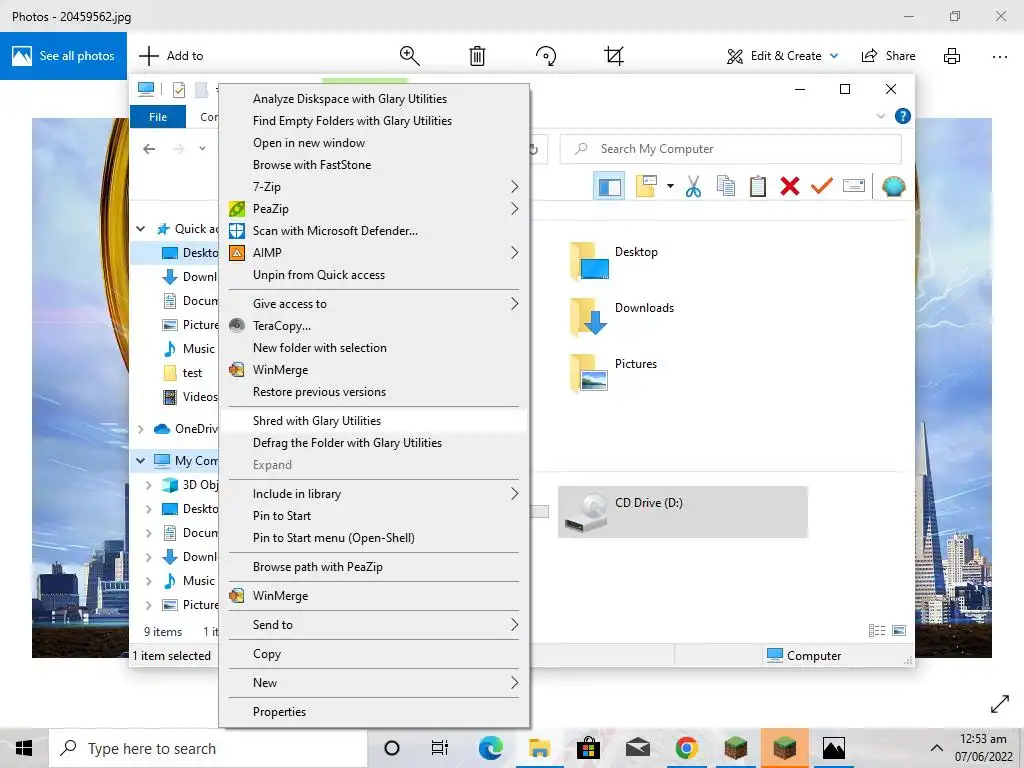Select the crop tool icon
Image resolution: width=1024 pixels, height=768 pixels.
pos(614,56)
